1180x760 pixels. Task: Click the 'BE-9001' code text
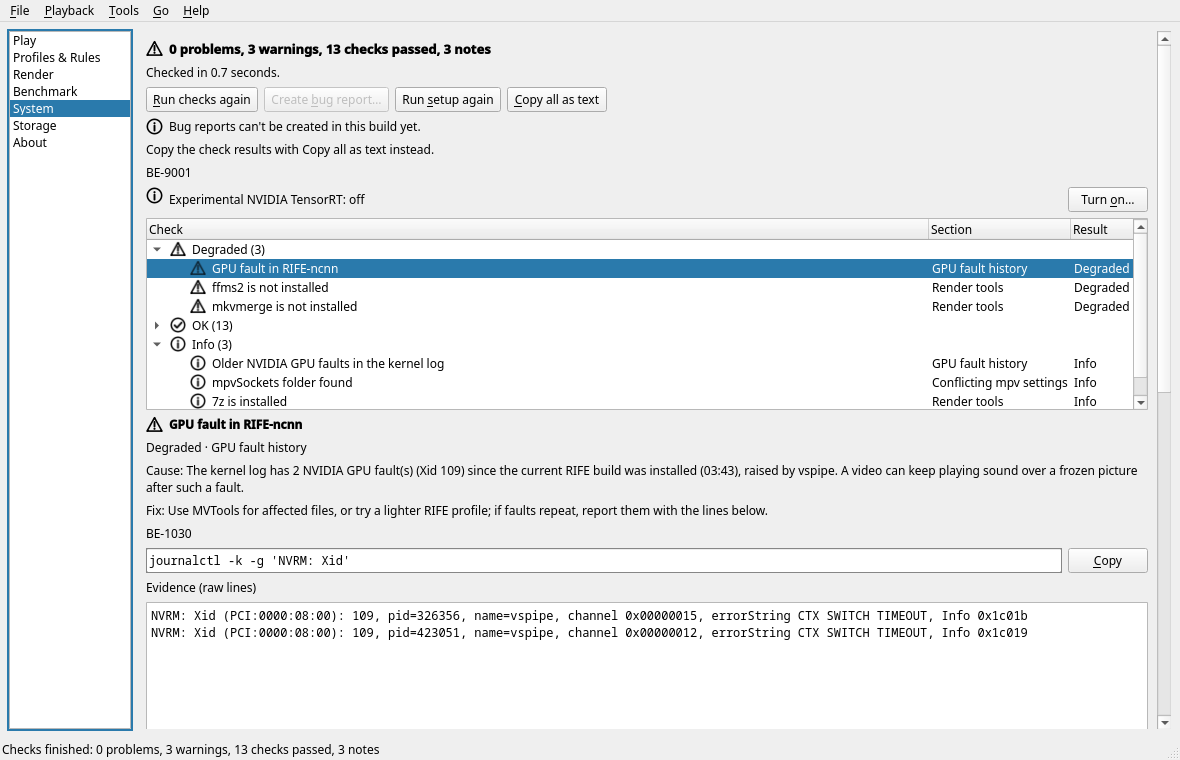[x=169, y=172]
